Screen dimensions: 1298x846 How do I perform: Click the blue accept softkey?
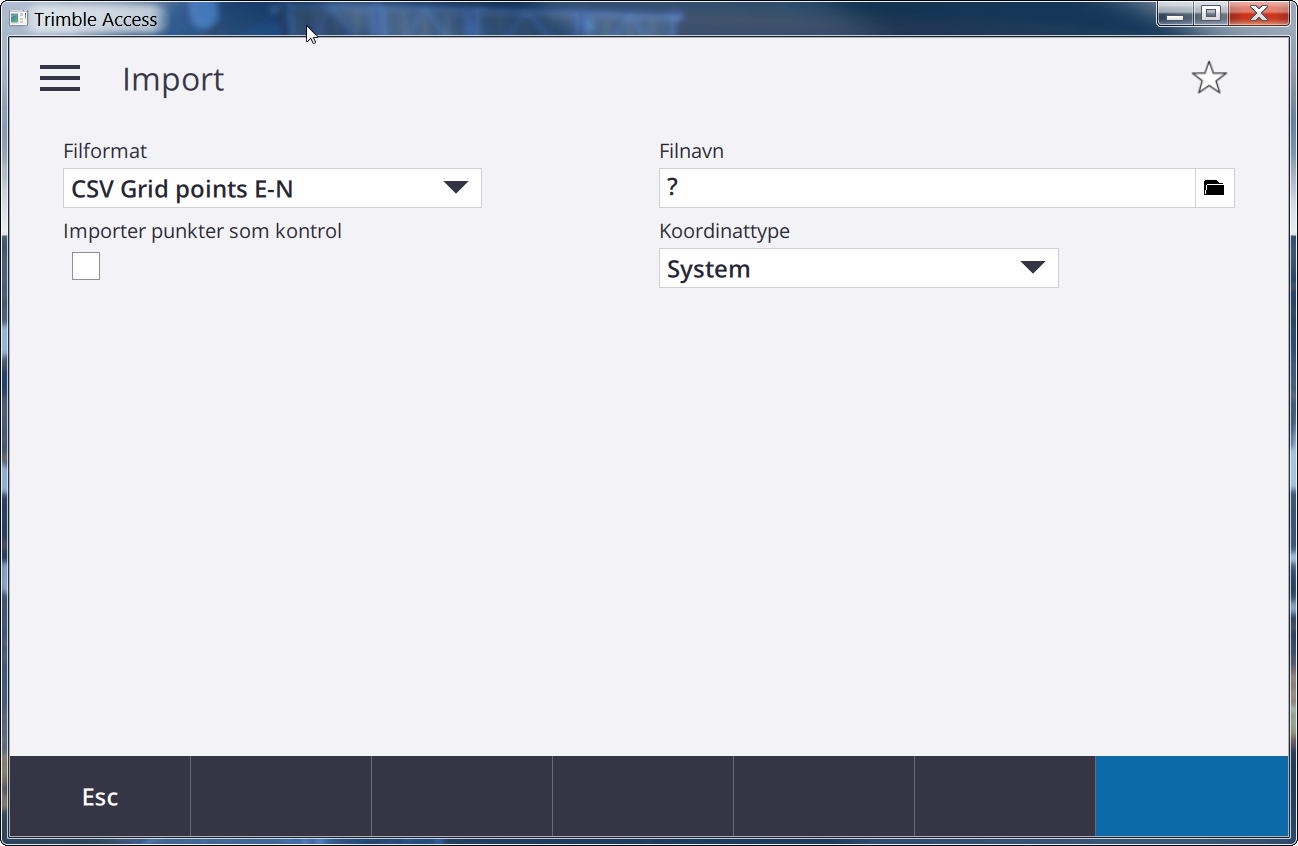tap(1192, 796)
